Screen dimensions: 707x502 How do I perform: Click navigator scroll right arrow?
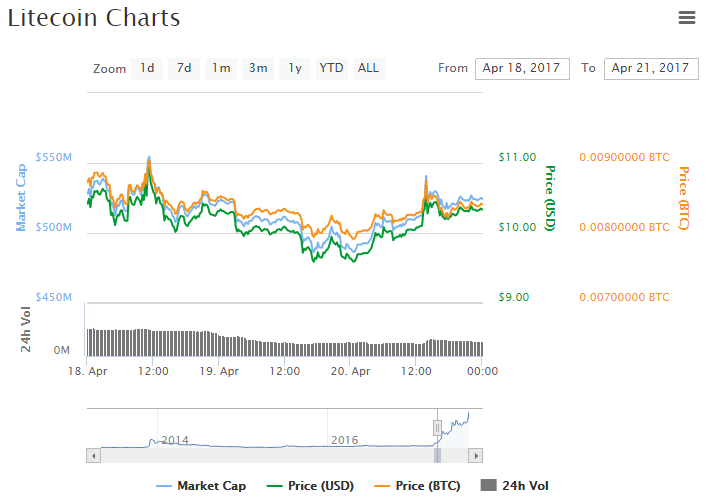476,456
